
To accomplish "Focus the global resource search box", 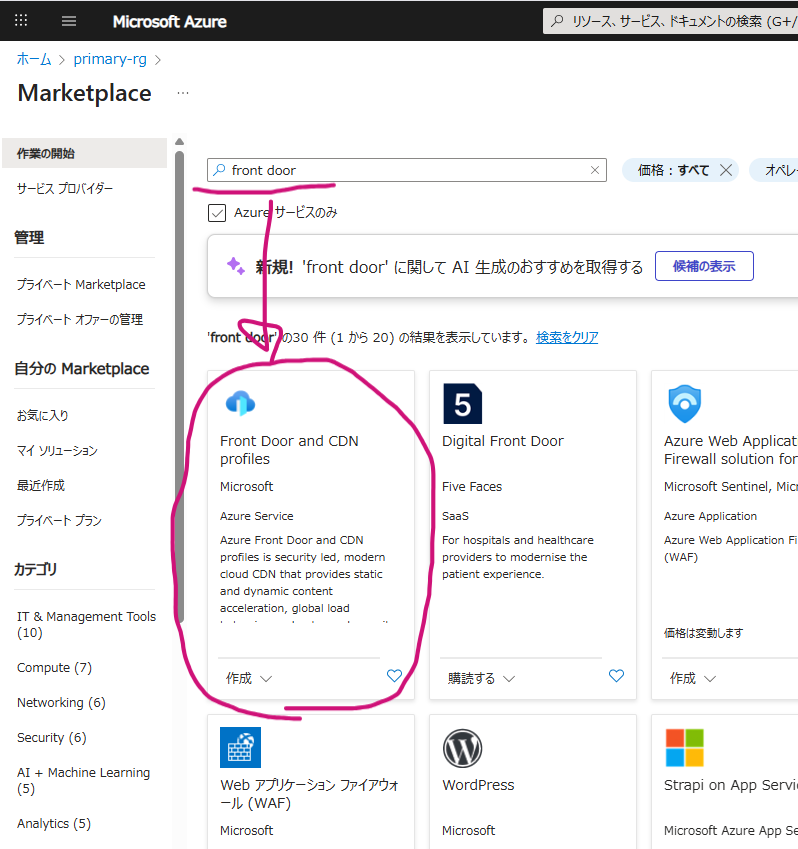I will [670, 21].
